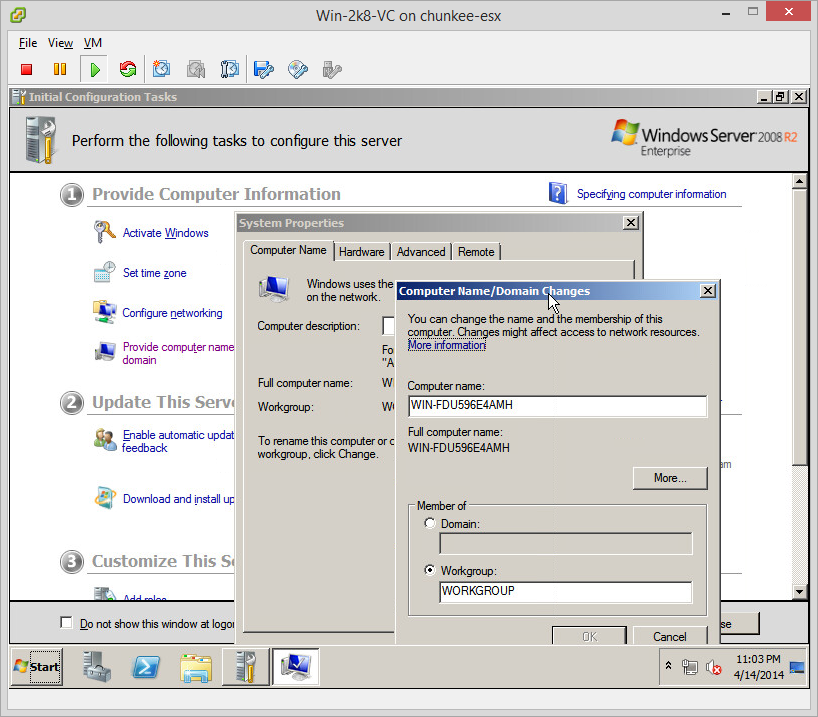This screenshot has width=818, height=717.
Task: Open the View menu
Action: pos(60,43)
